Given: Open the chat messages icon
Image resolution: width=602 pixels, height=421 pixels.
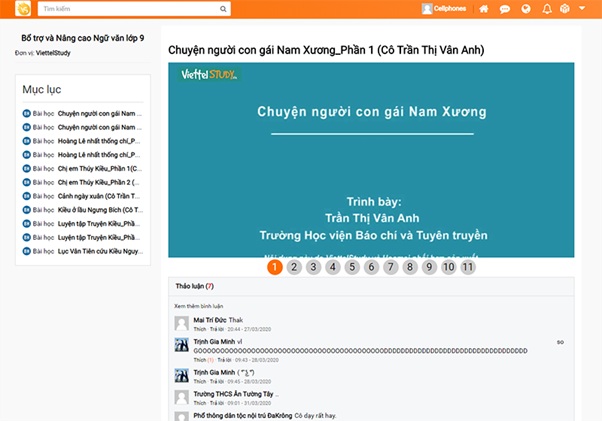Looking at the screenshot, I should tap(505, 9).
